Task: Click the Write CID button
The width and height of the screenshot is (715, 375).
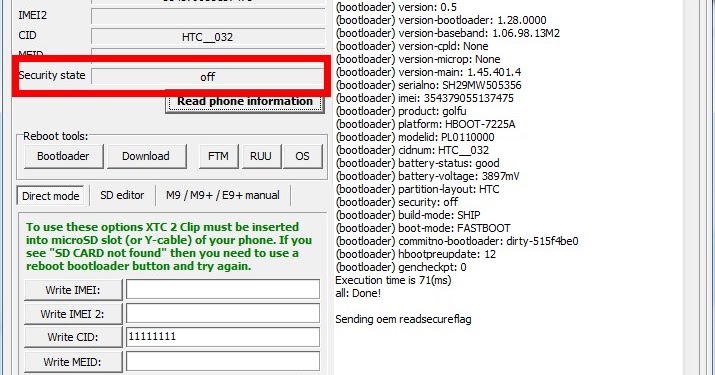Action: [x=73, y=337]
